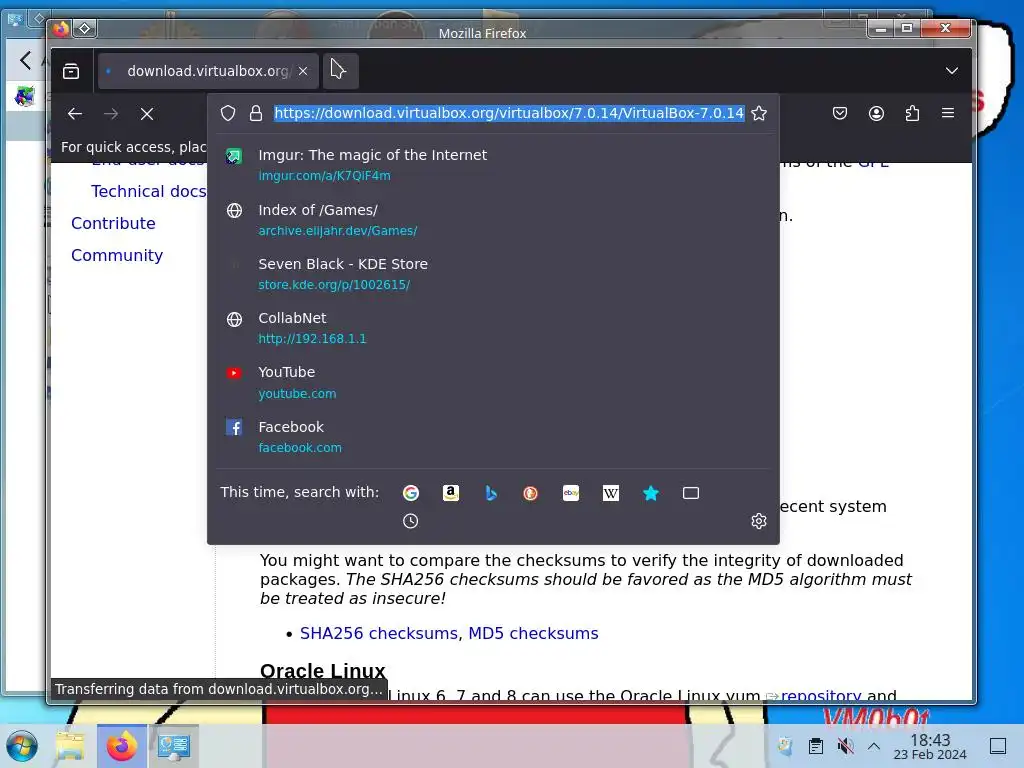This screenshot has width=1024, height=768.
Task: Select the download.virtualbox.org tab
Action: [208, 71]
